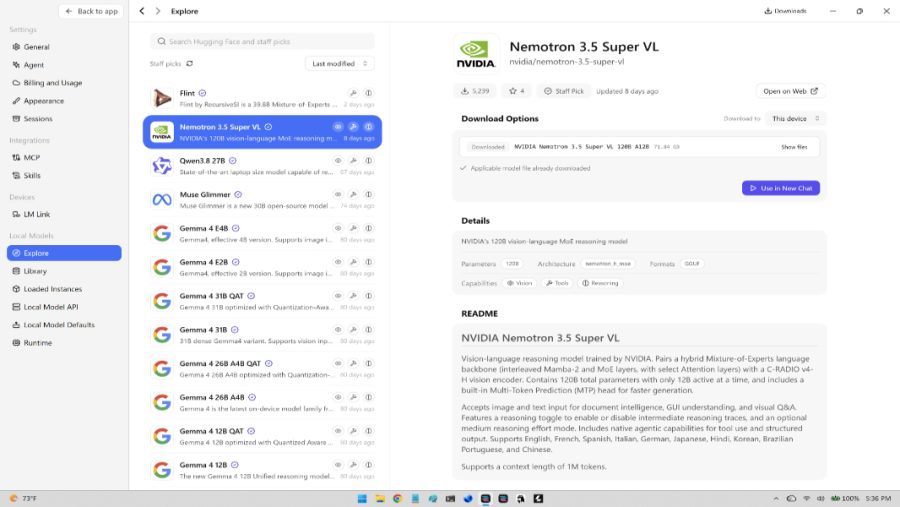Open Loaded Instances section

(52, 289)
